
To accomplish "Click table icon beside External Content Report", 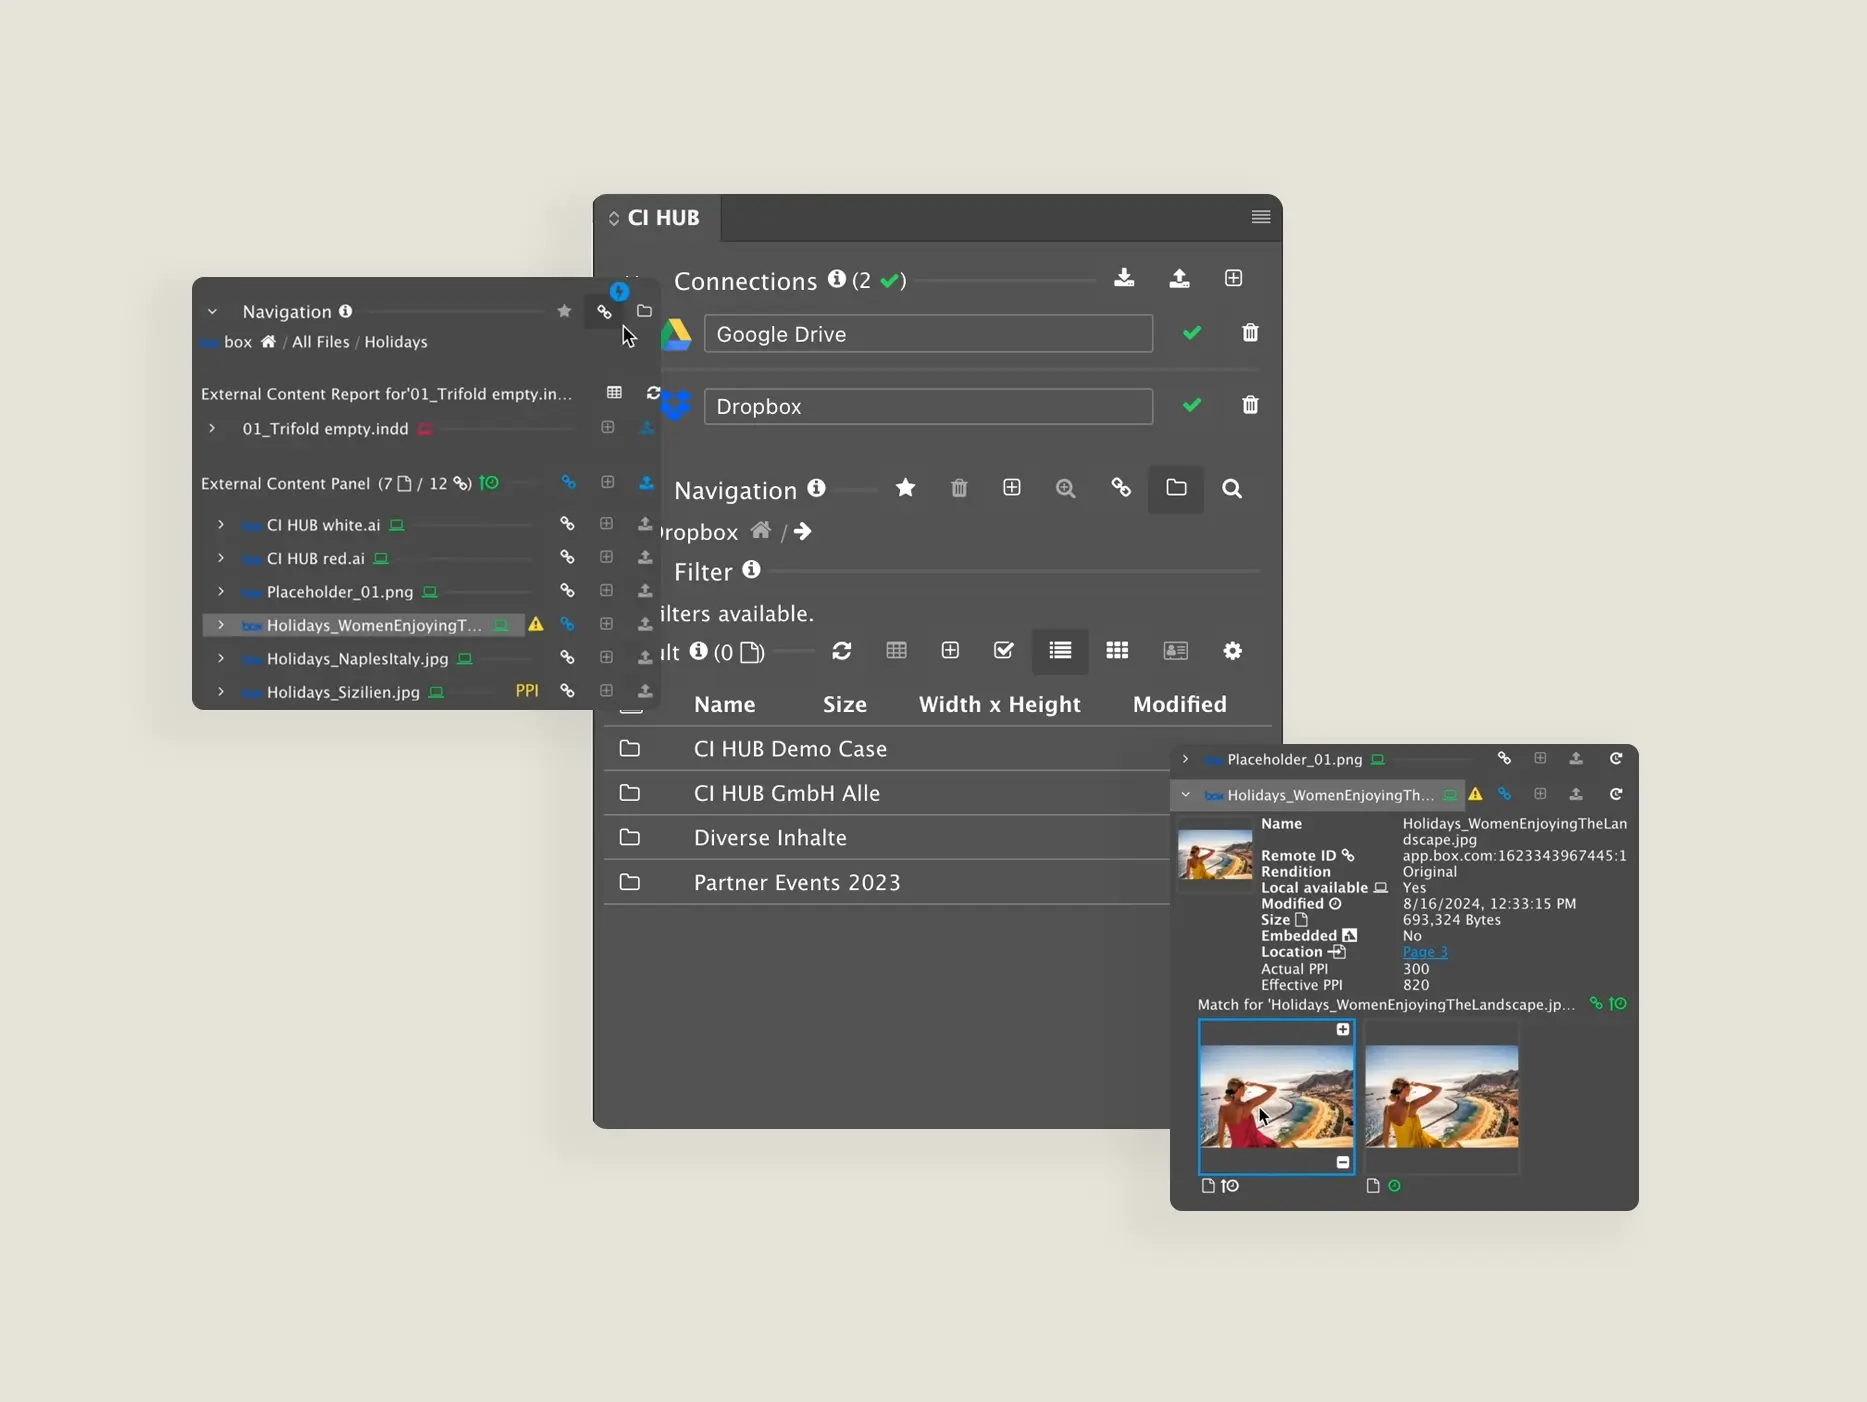I will coord(614,393).
